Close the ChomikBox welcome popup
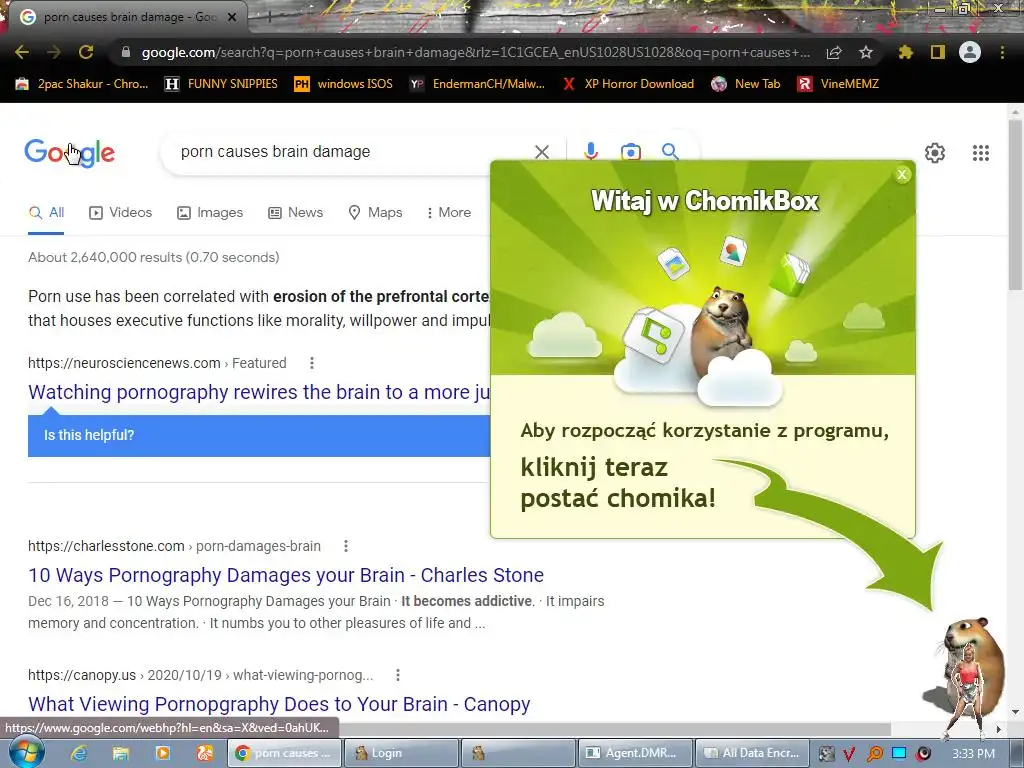The image size is (1024, 768). tap(902, 174)
